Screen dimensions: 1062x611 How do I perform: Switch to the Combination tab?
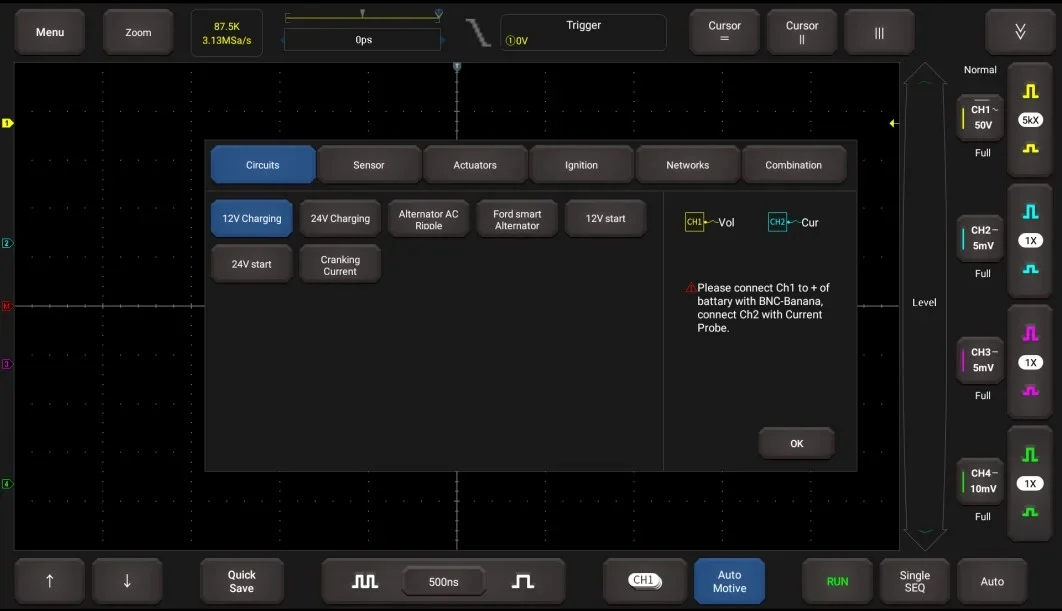793,165
